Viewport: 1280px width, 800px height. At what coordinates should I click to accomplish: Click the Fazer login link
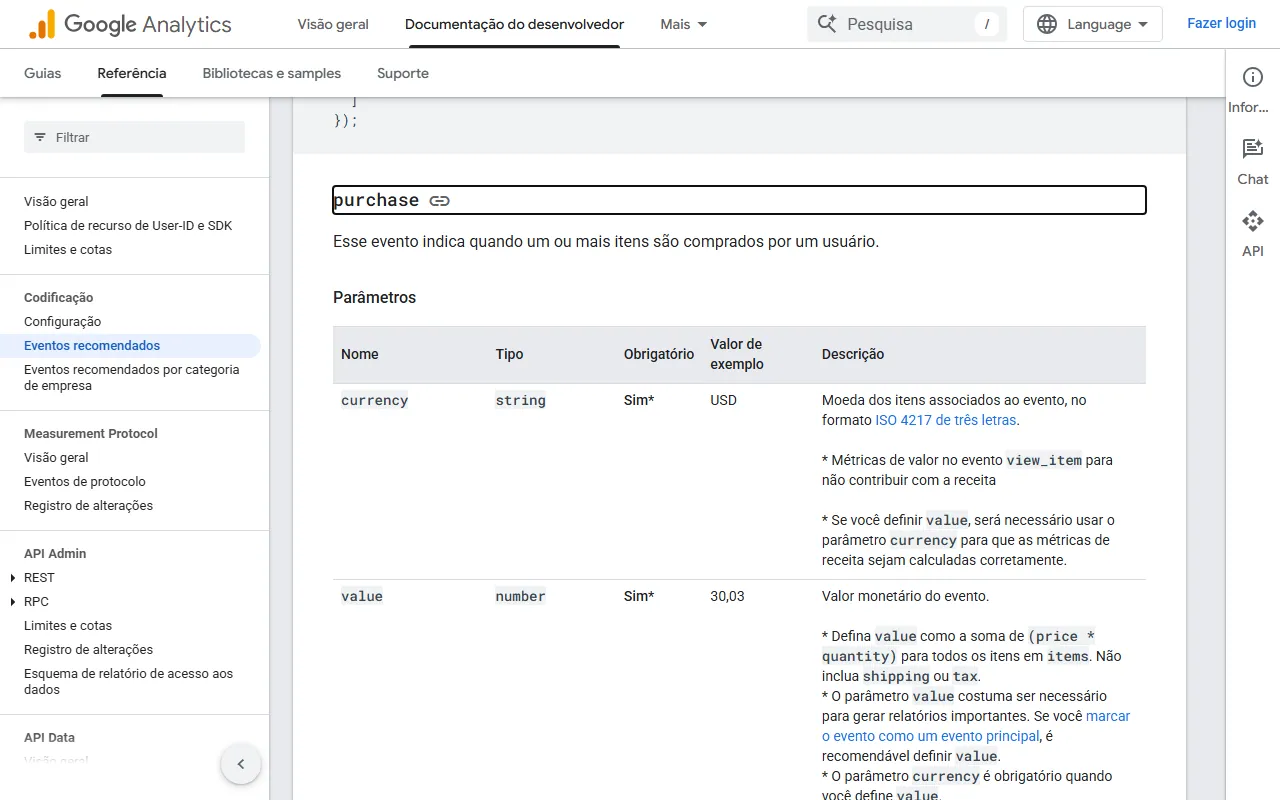[1221, 23]
